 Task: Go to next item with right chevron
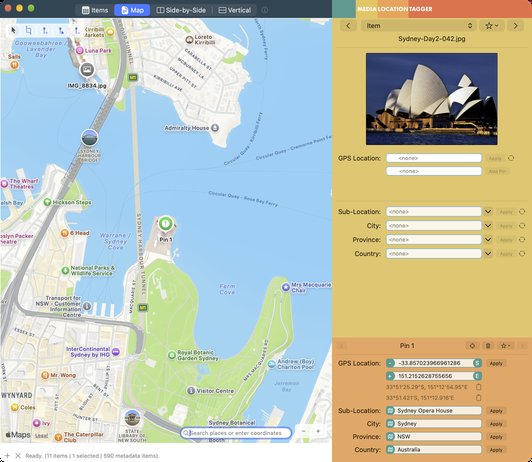click(515, 26)
